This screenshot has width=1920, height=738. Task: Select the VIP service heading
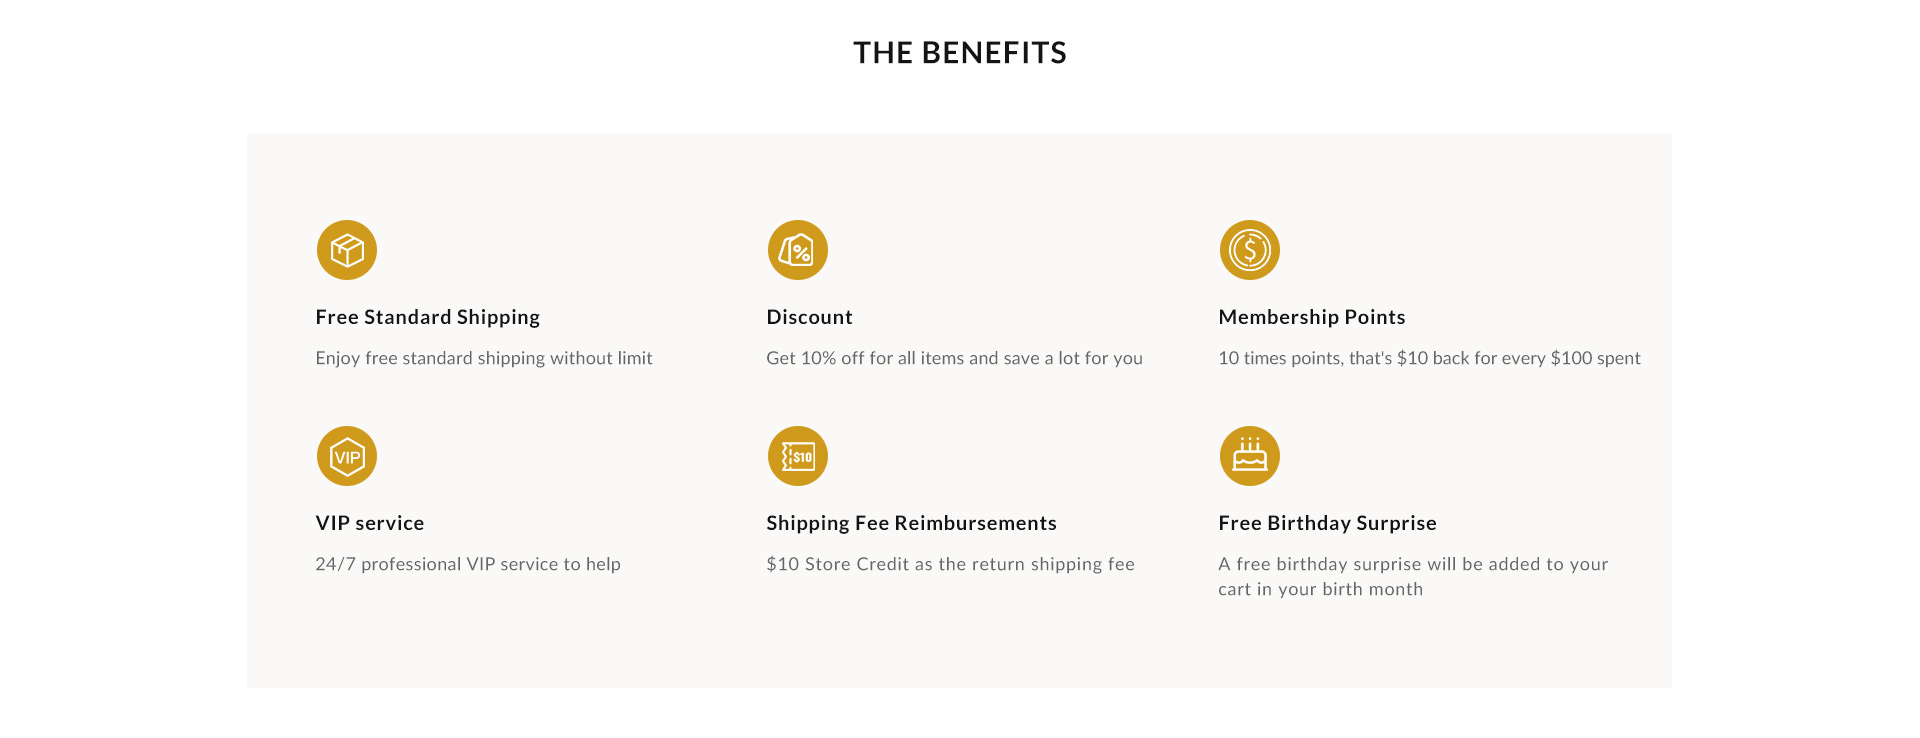370,523
